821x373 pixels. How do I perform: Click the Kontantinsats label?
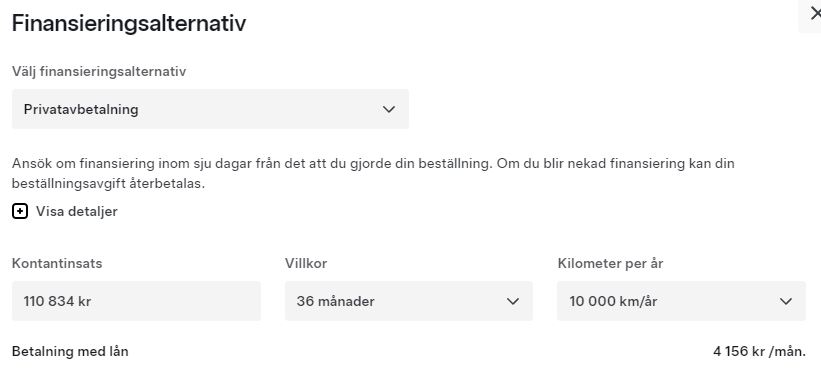[57, 263]
